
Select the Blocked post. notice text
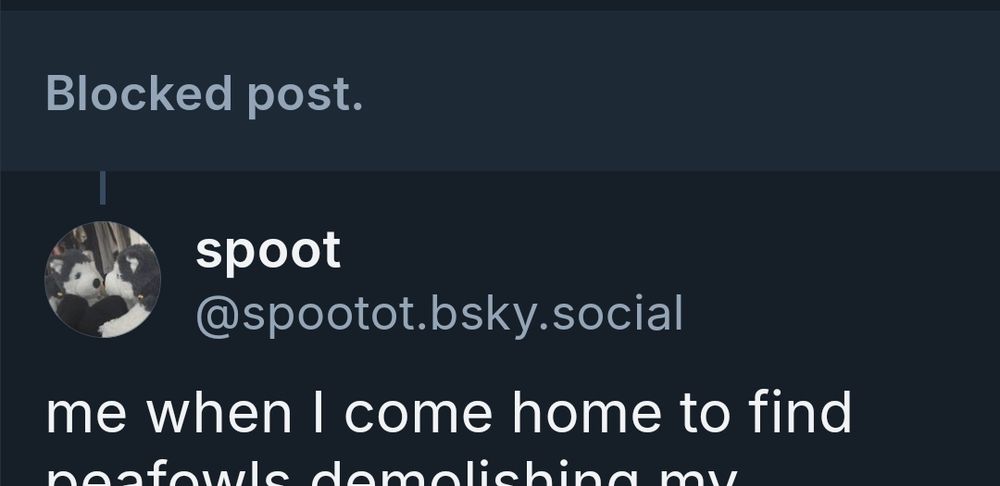coord(204,94)
